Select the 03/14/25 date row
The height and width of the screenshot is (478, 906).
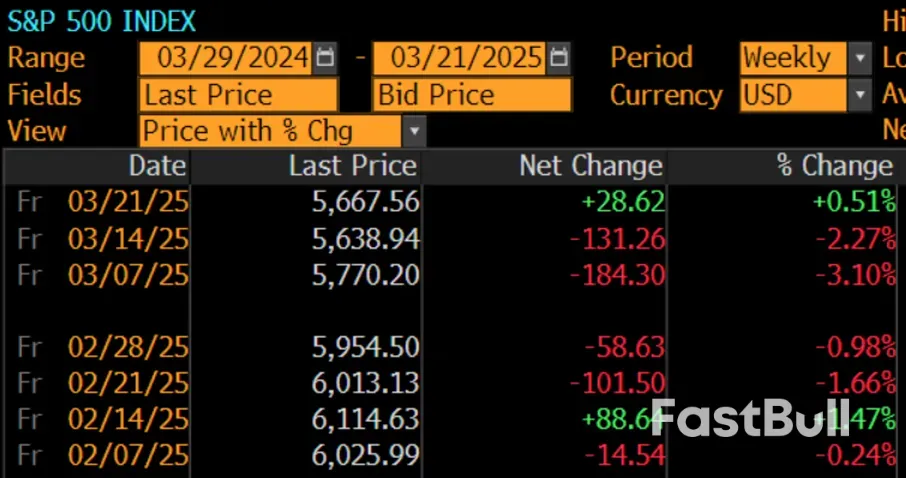tap(127, 239)
